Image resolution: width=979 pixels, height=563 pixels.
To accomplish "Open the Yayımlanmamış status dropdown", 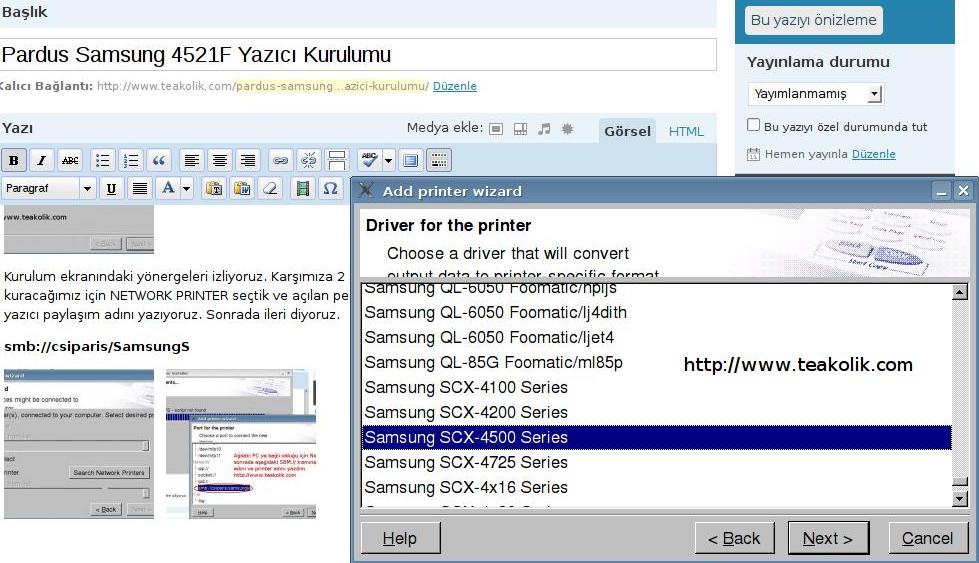I will tap(816, 94).
